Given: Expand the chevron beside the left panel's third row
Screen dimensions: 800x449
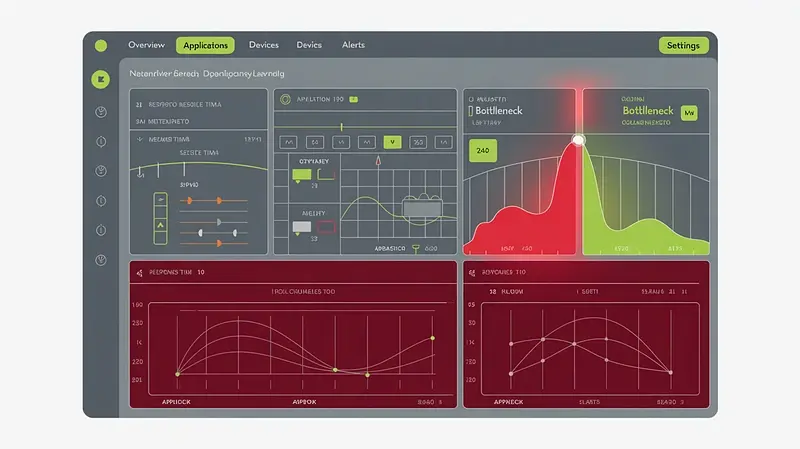Looking at the screenshot, I should pyautogui.click(x=137, y=140).
